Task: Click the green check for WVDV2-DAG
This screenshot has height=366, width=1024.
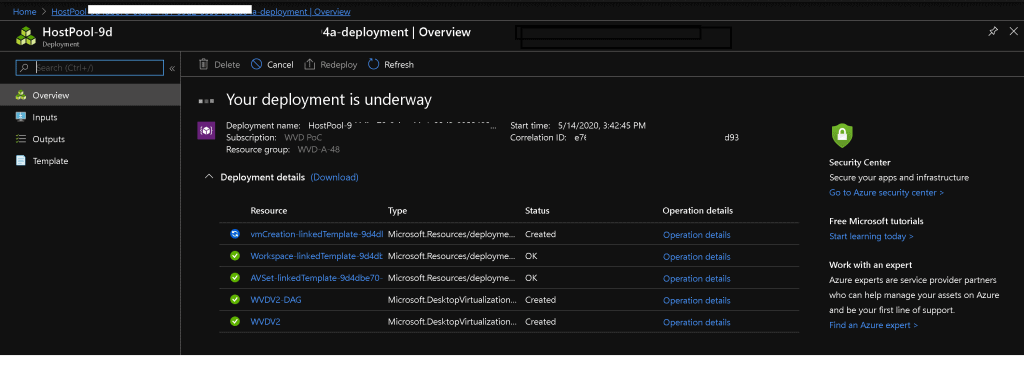Action: 235,299
